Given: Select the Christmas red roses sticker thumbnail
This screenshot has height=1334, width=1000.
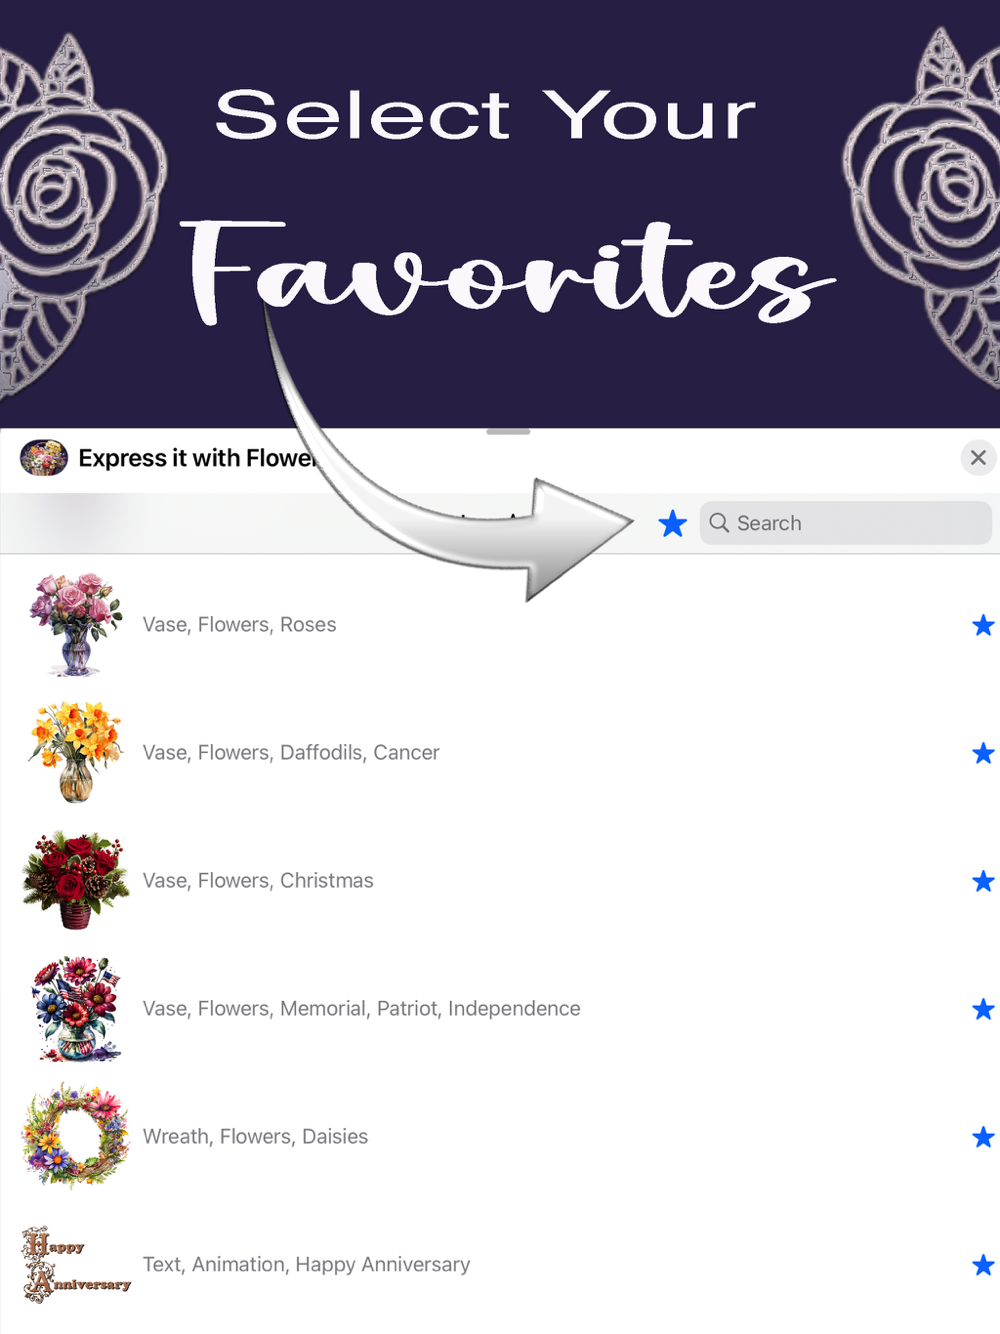Looking at the screenshot, I should point(76,880).
